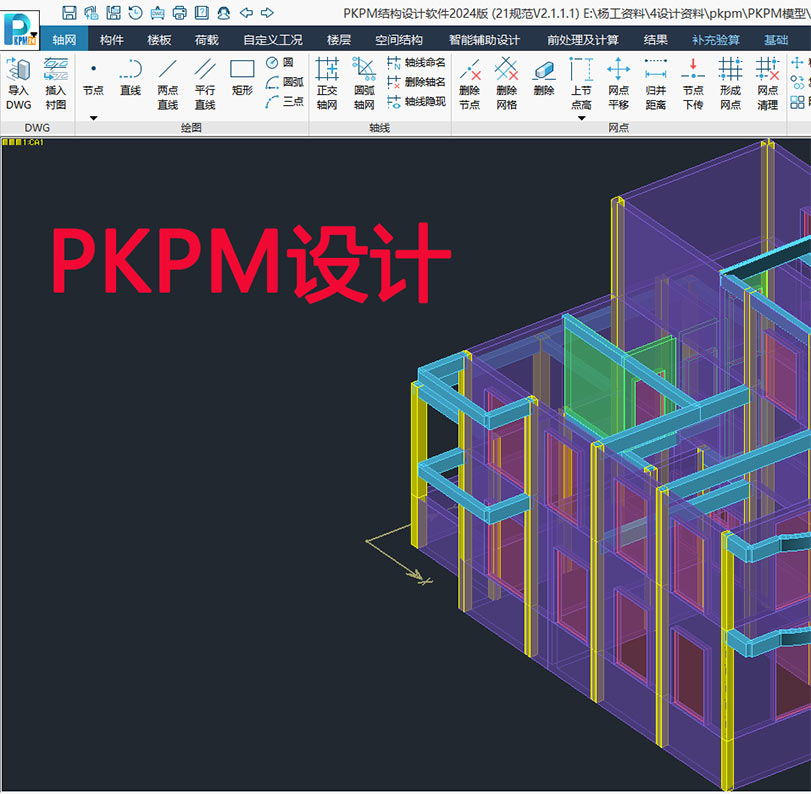Image resolution: width=811 pixels, height=794 pixels.
Task: Select the 自定义工况 tab
Action: pos(273,40)
